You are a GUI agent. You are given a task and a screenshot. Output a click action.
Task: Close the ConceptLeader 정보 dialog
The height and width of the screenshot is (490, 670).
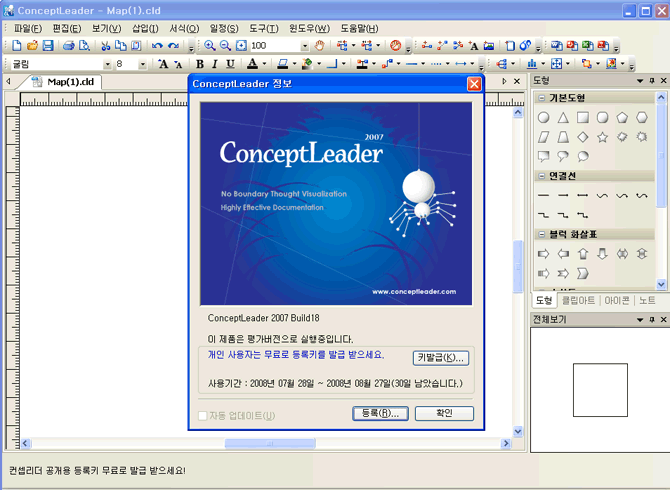pos(474,84)
